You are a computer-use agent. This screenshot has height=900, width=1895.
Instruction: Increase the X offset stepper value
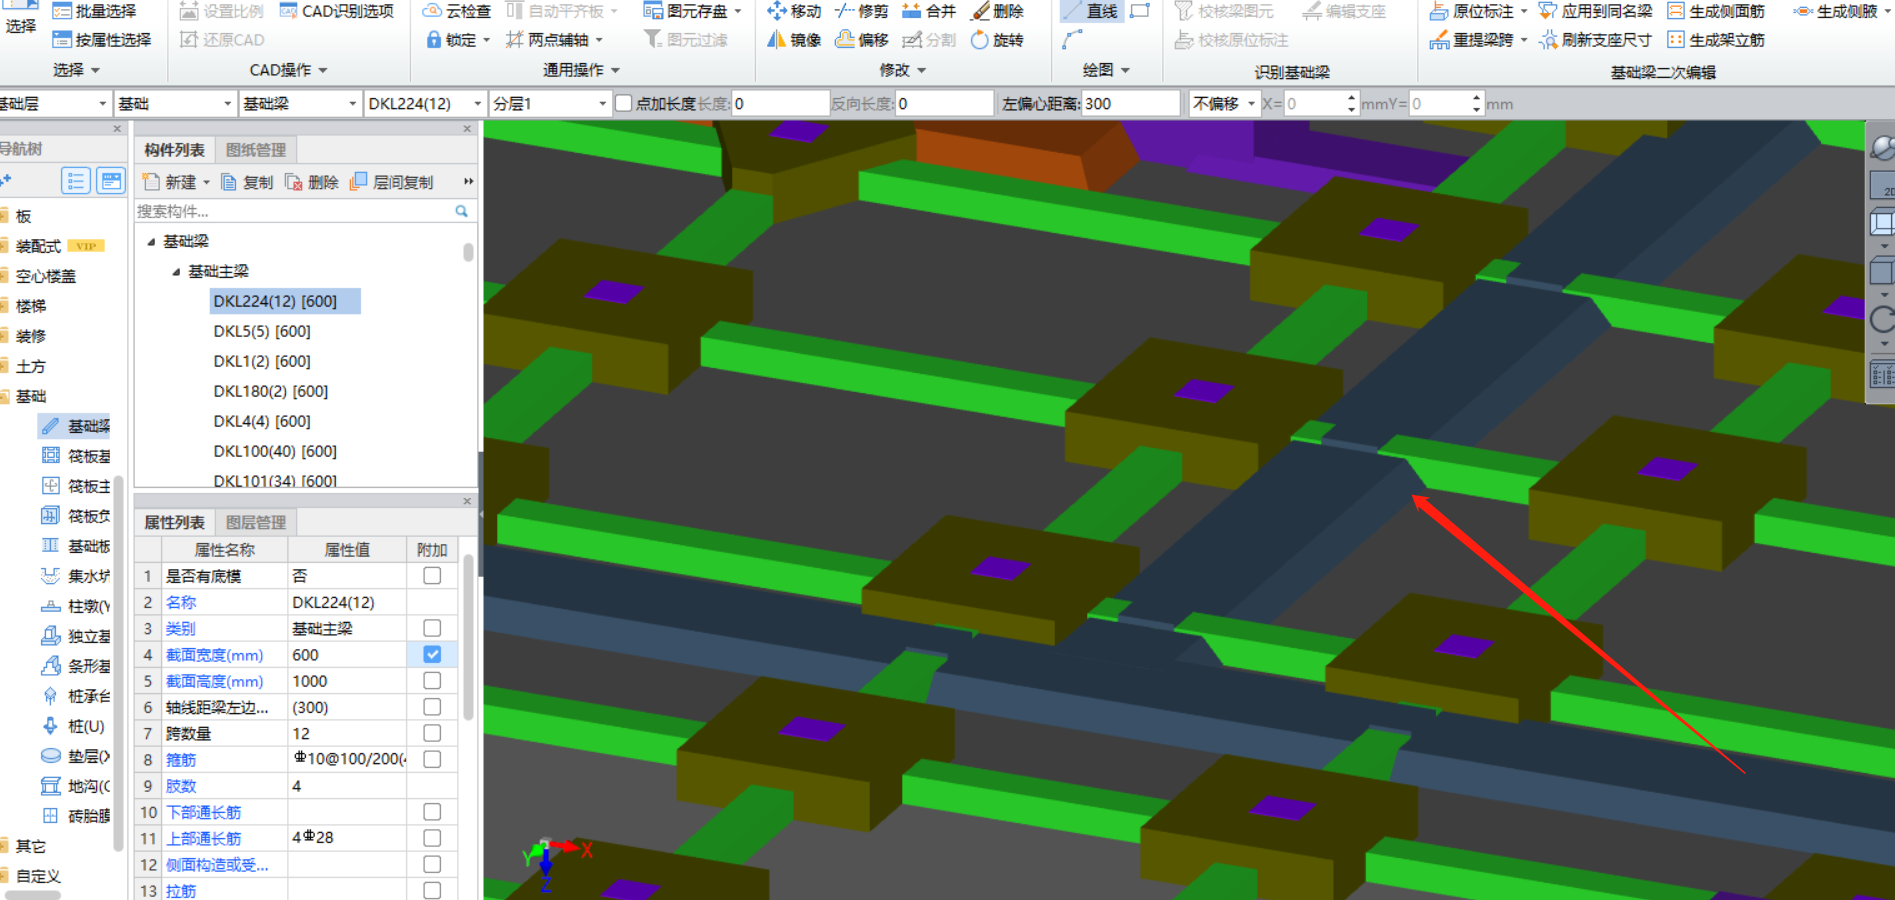tap(1351, 98)
